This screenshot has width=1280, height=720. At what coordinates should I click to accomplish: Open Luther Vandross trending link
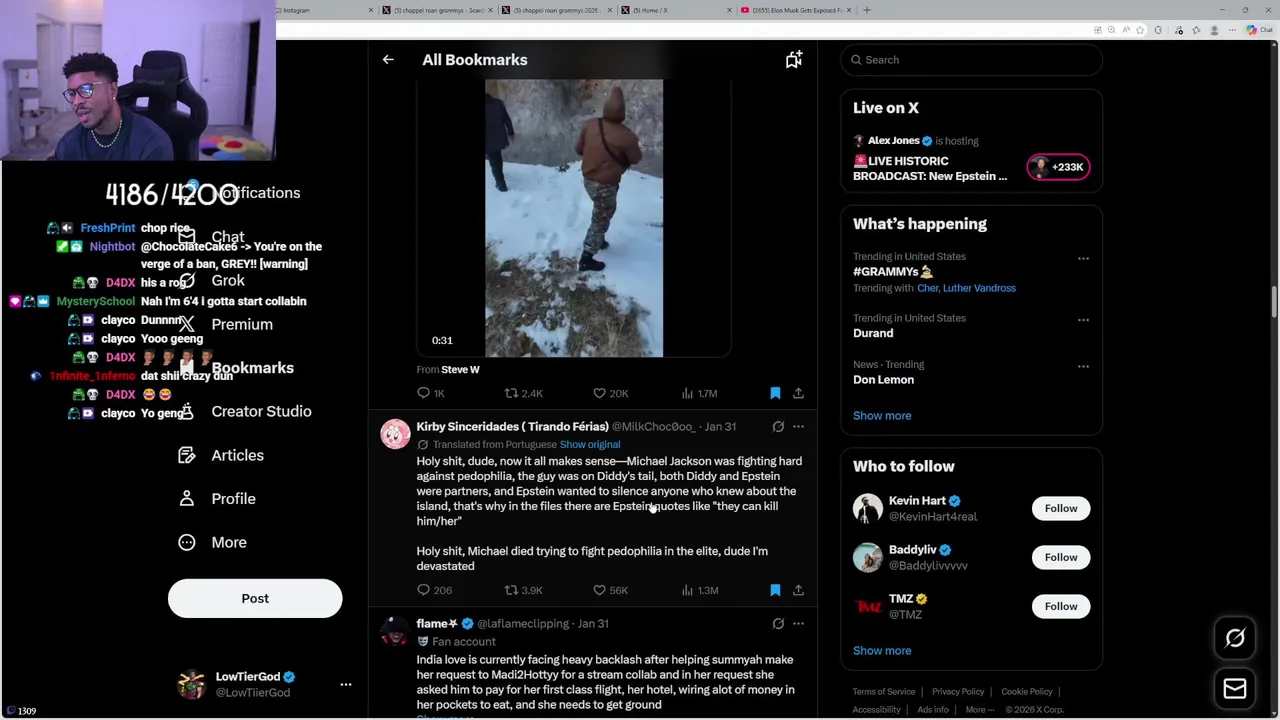(980, 288)
